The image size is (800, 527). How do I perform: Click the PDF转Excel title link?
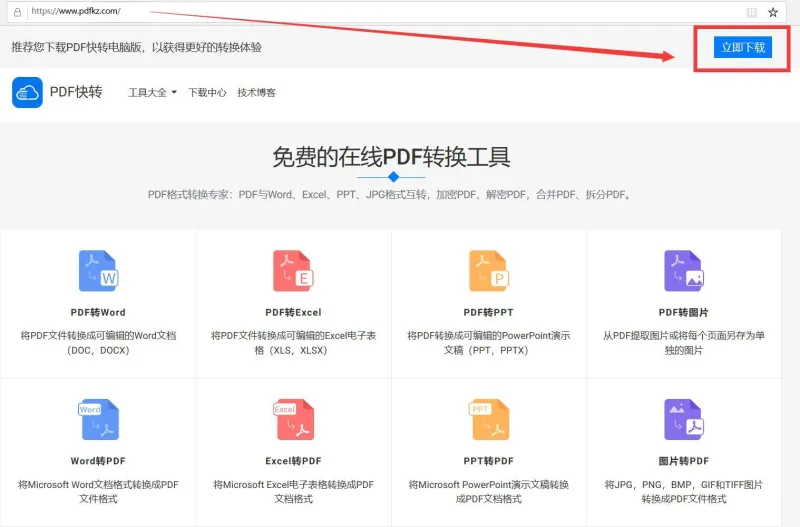click(293, 312)
